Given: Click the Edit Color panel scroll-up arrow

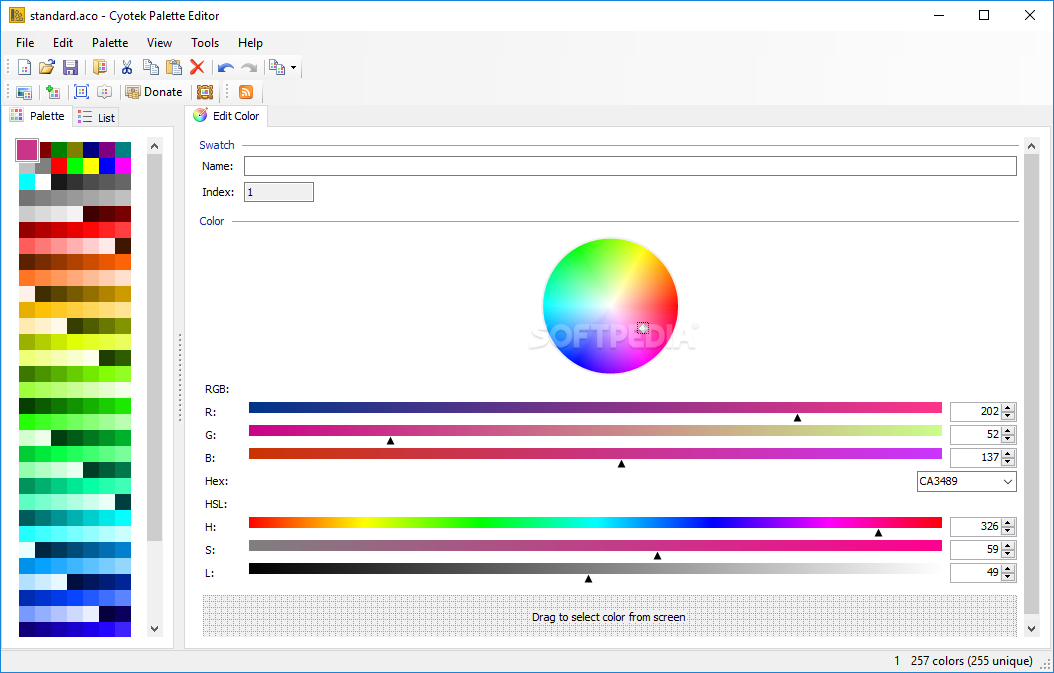Looking at the screenshot, I should (x=1032, y=146).
